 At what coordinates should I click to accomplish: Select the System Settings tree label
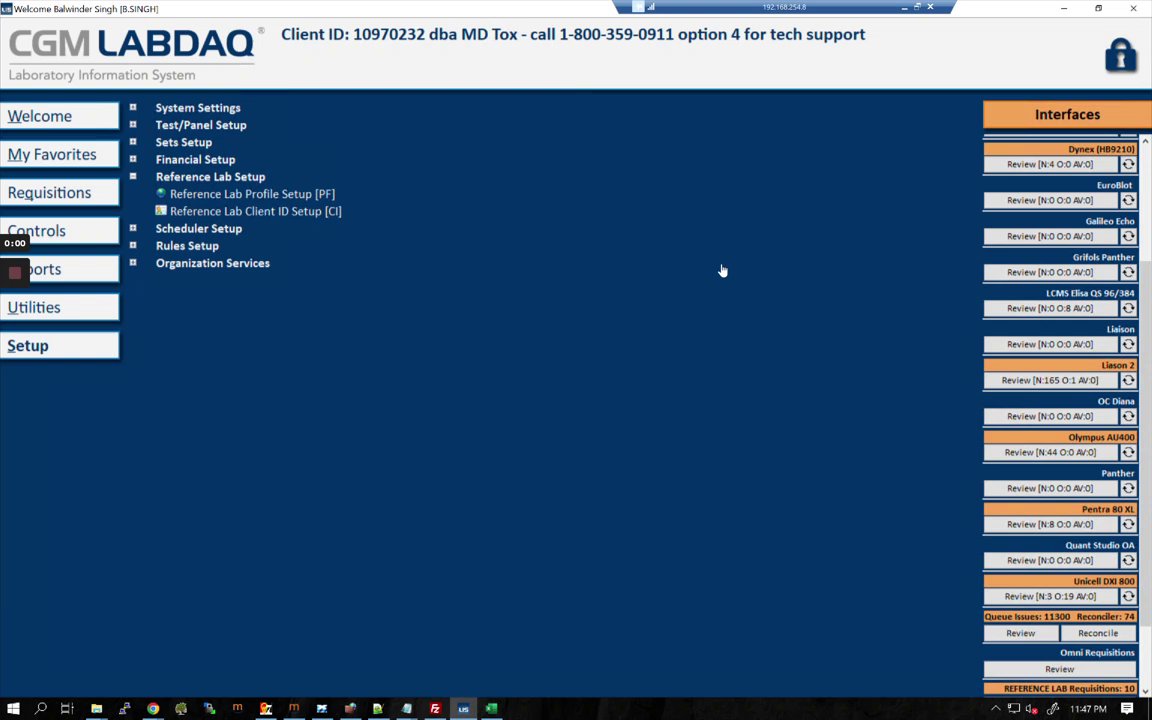pos(198,107)
